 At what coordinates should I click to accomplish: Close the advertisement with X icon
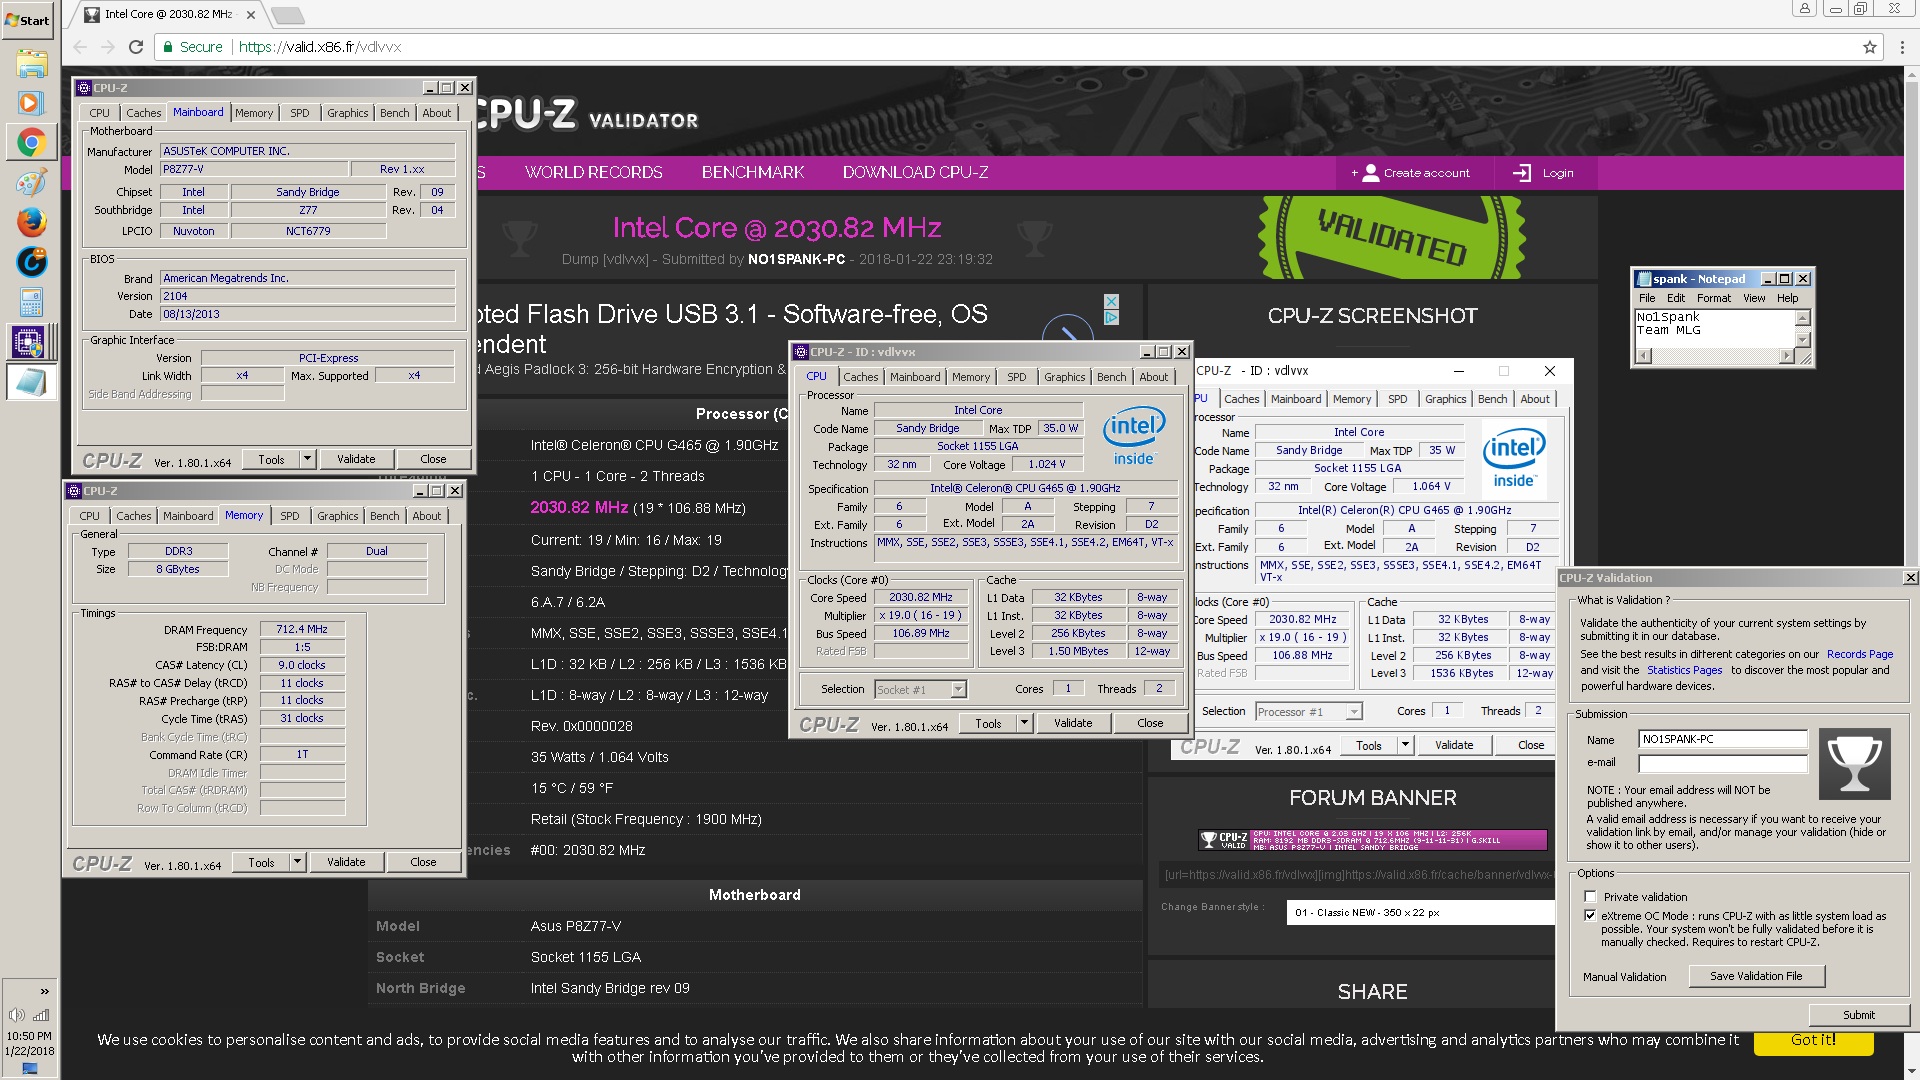point(1111,301)
